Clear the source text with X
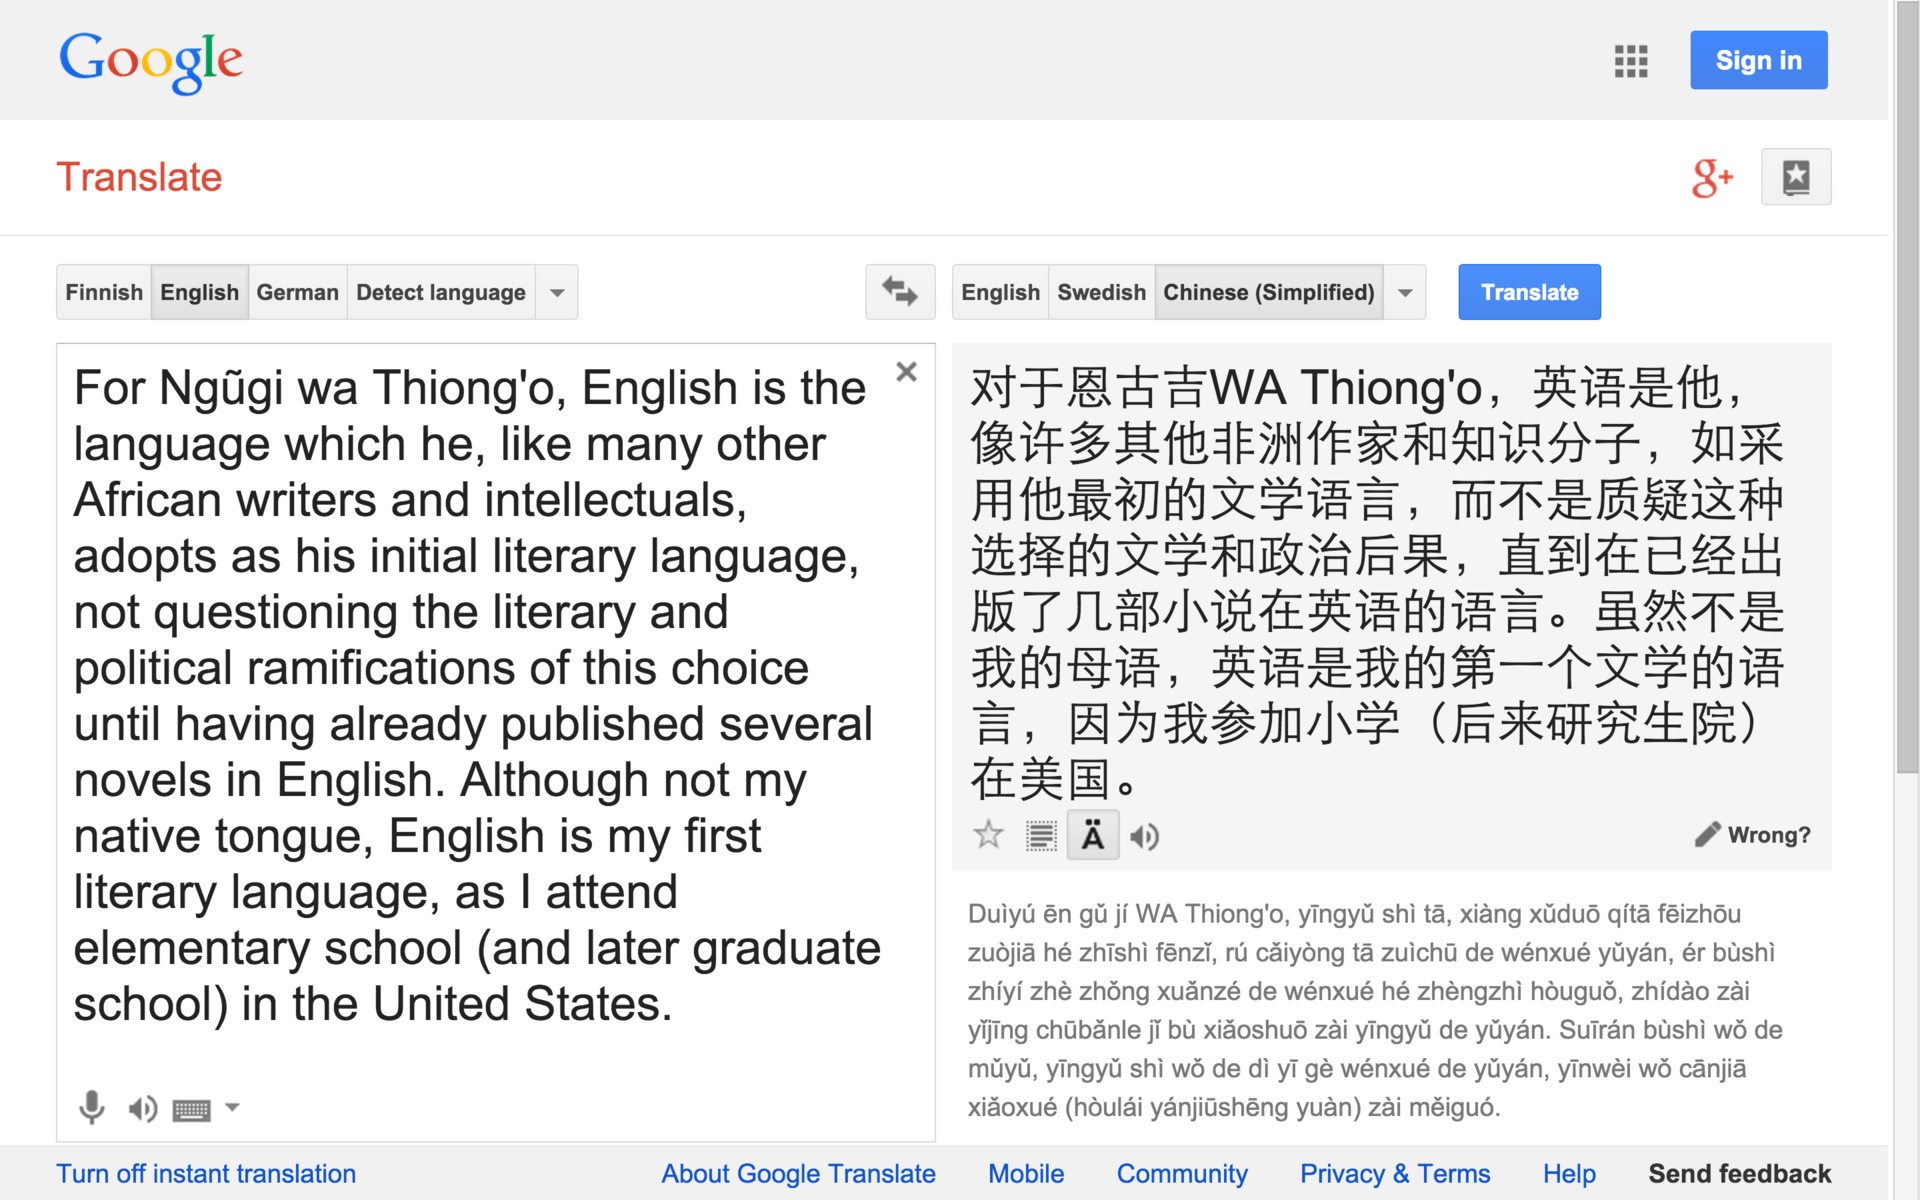Image resolution: width=1920 pixels, height=1200 pixels. coord(906,372)
